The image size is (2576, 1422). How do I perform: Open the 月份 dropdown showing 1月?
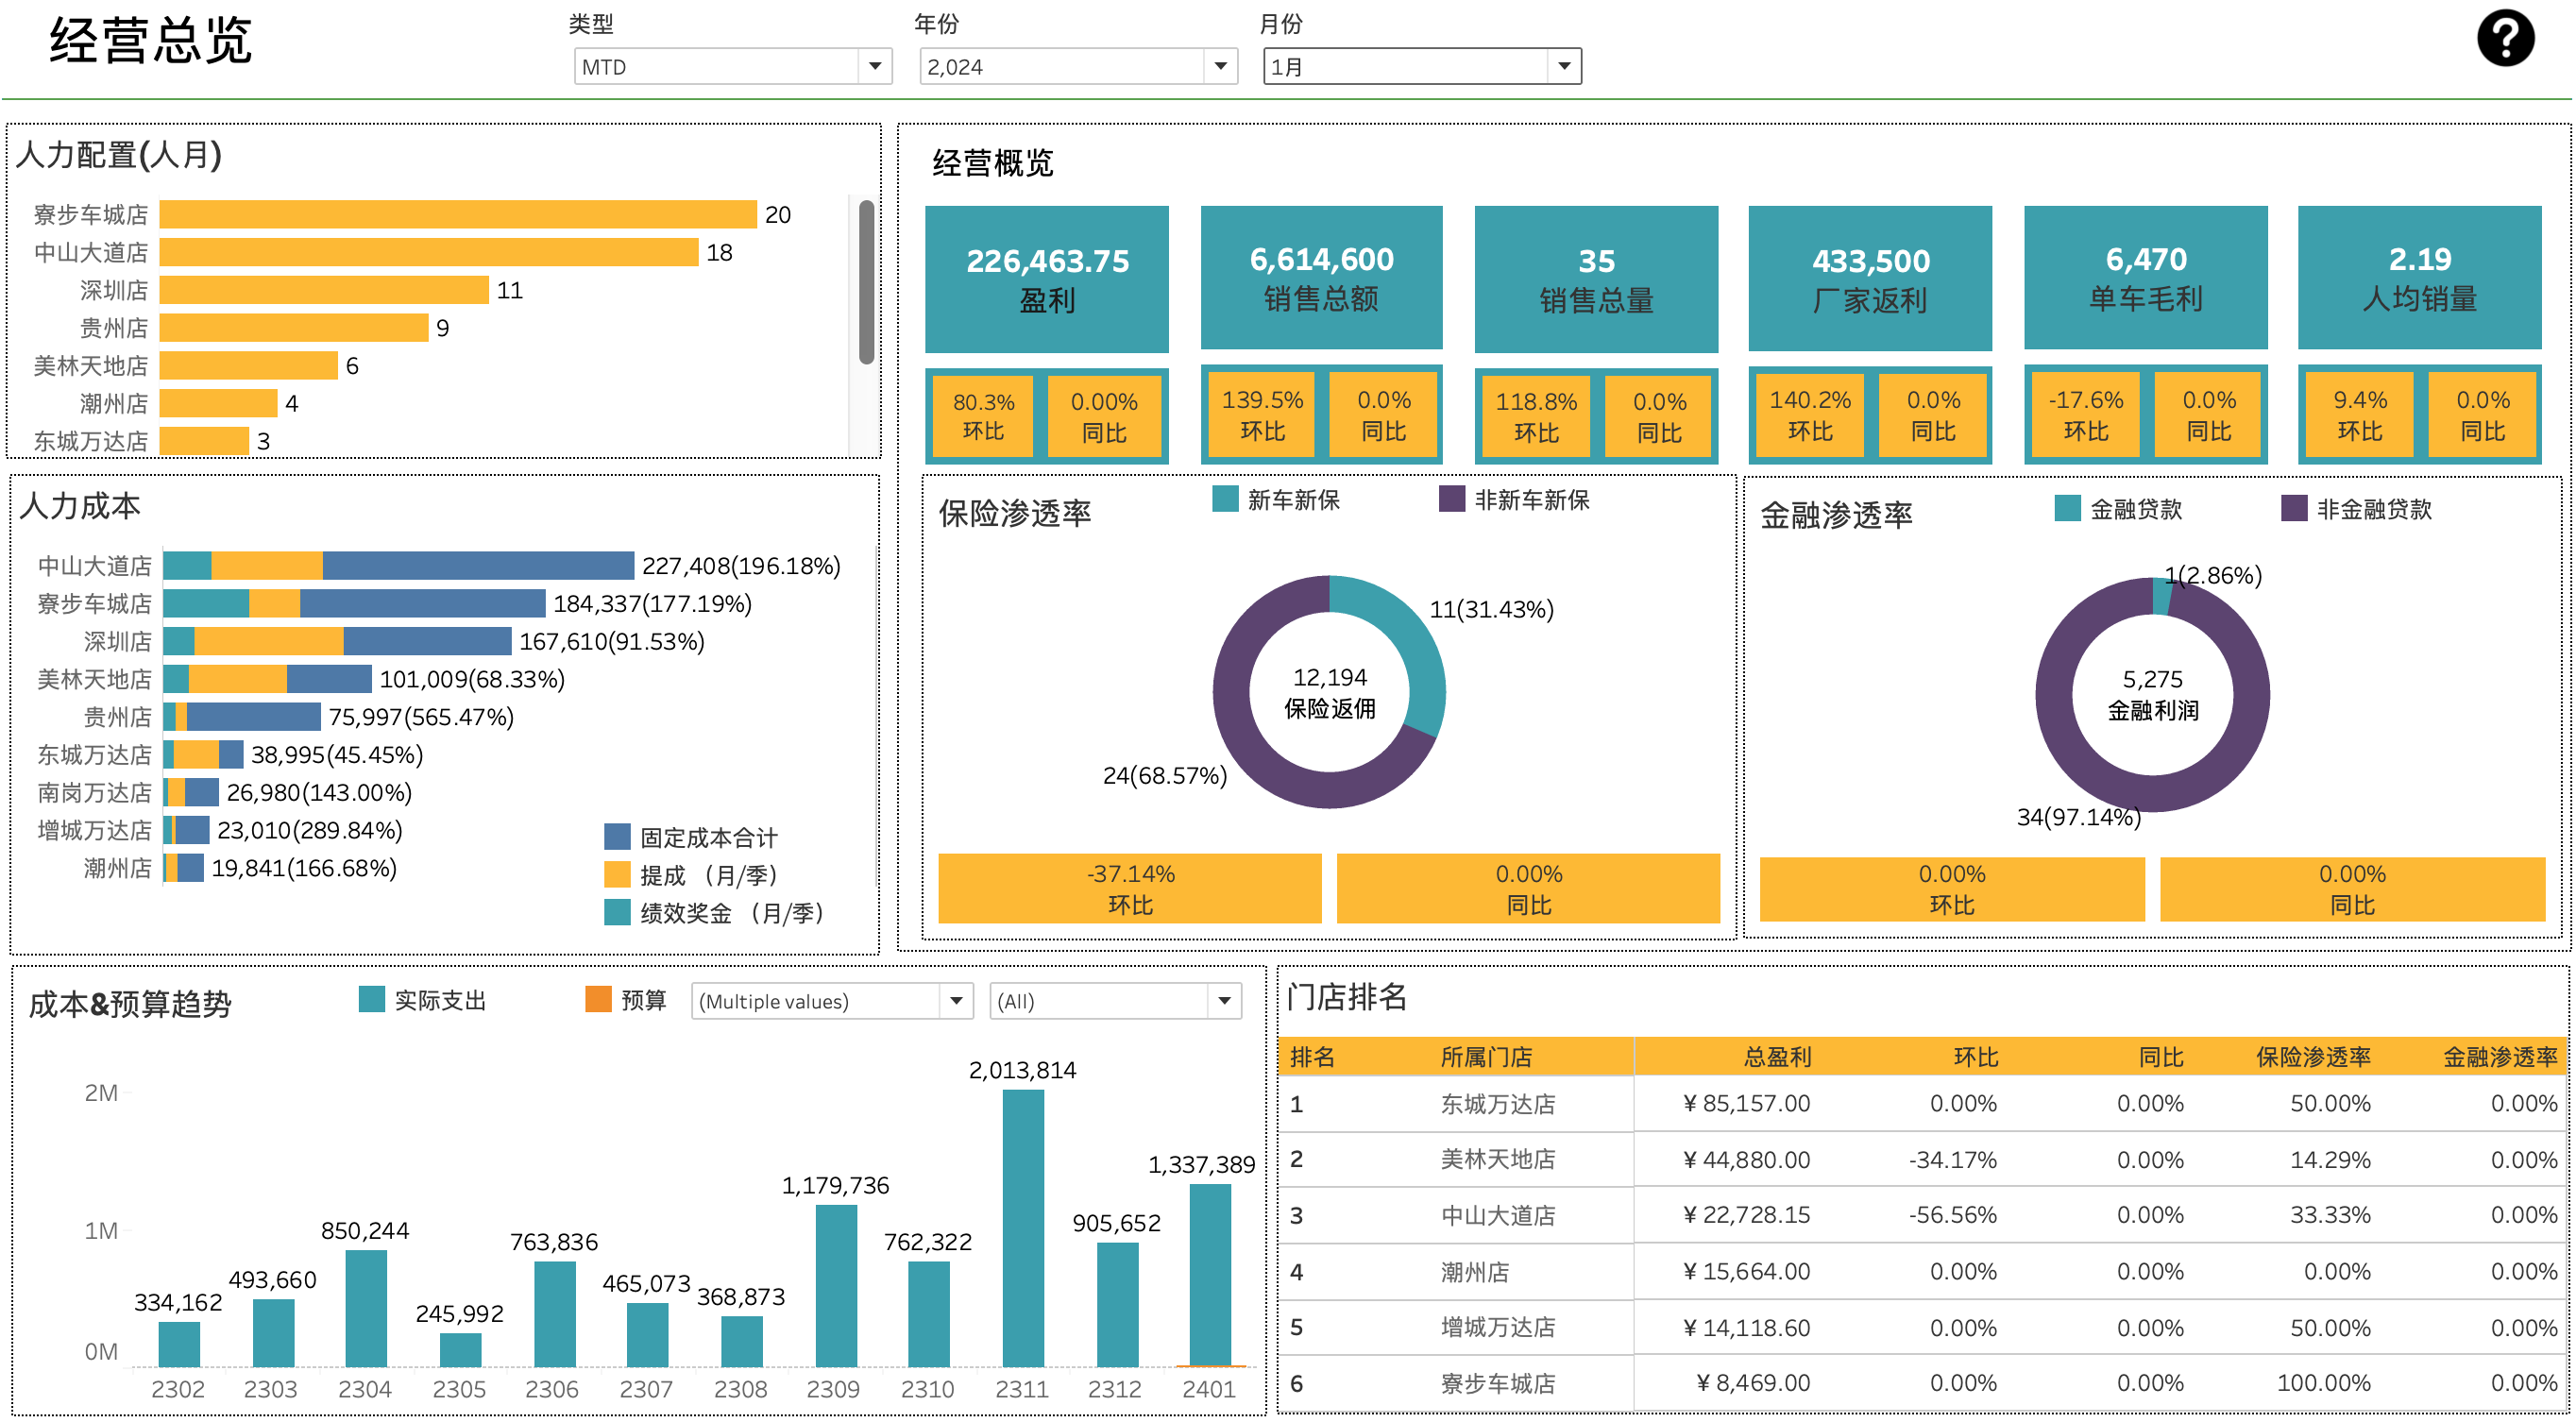(1563, 67)
